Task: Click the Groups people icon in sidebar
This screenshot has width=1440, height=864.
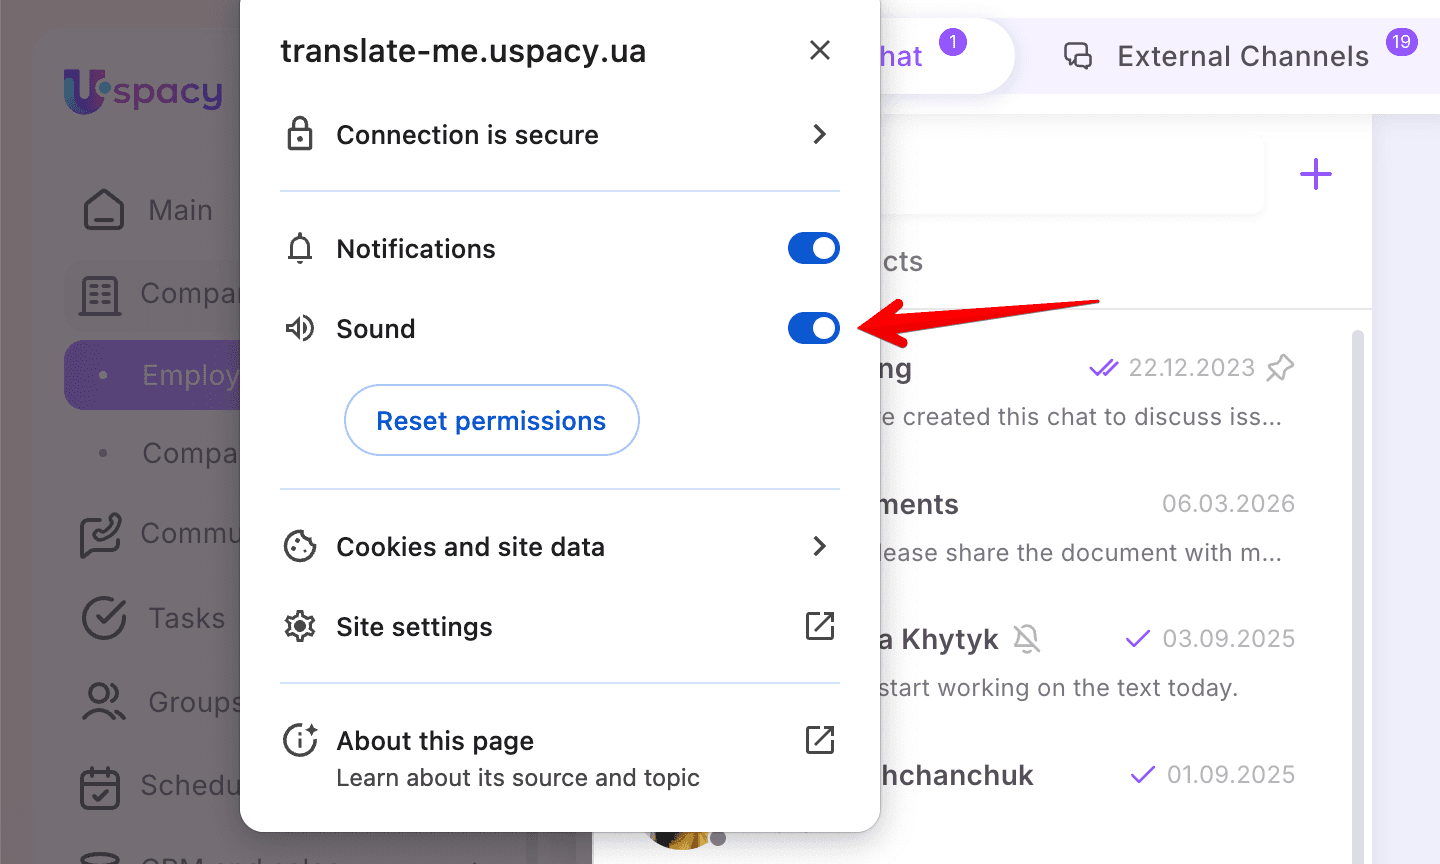Action: (104, 702)
